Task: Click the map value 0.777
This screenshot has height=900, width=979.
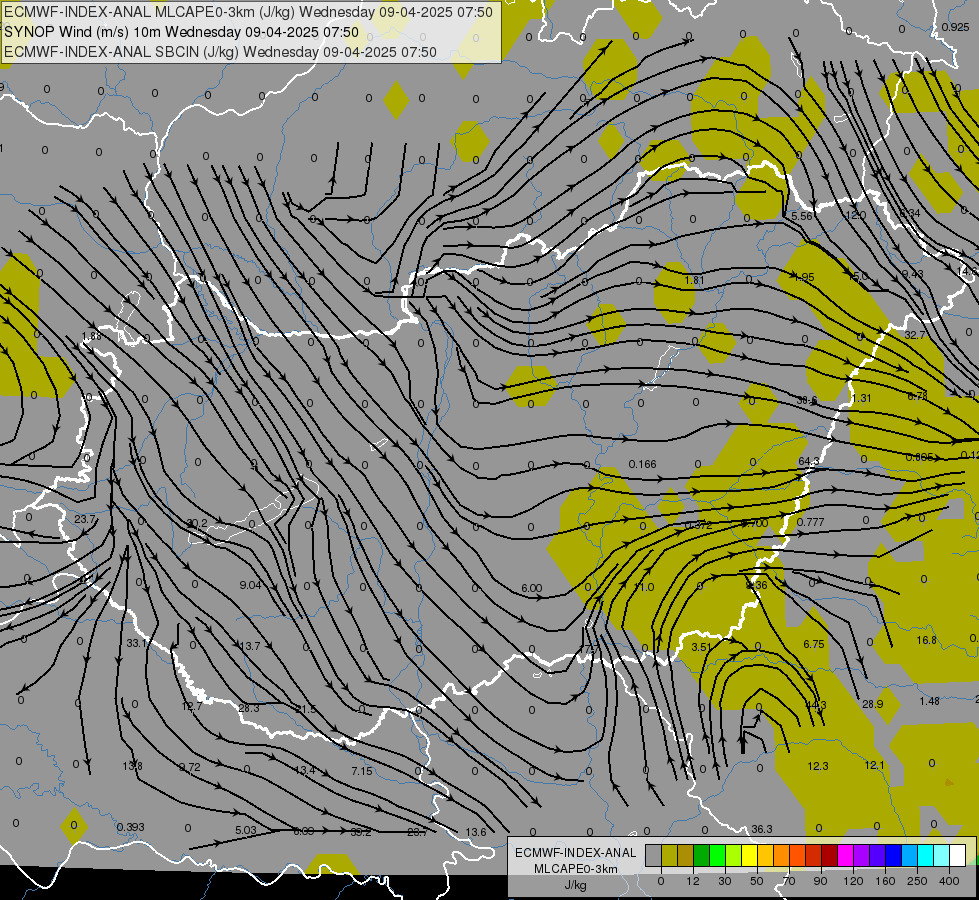Action: point(810,522)
